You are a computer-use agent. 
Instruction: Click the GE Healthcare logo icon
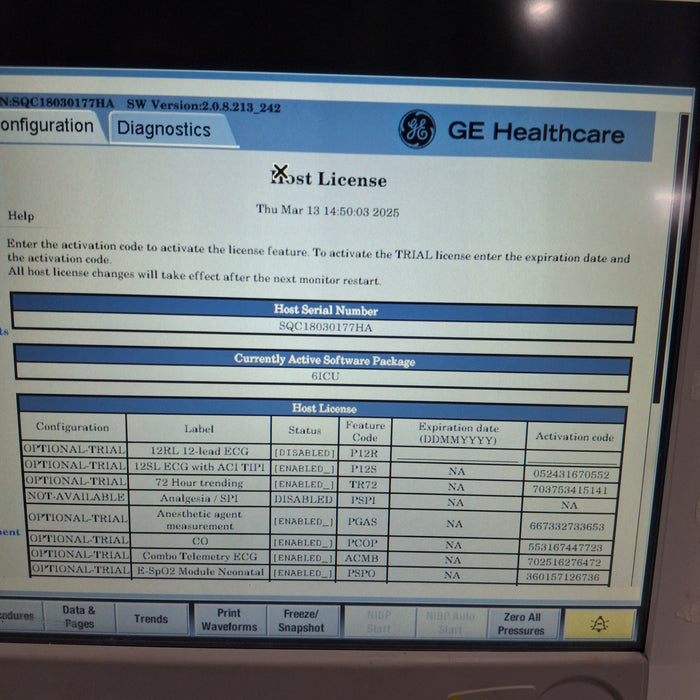tap(417, 129)
